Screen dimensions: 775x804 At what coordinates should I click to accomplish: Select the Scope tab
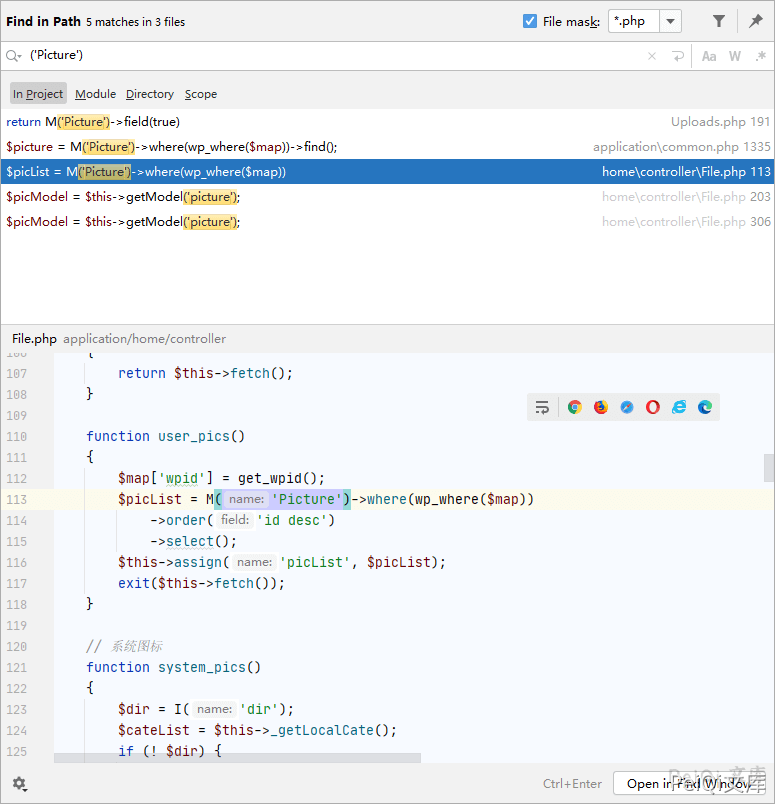[201, 94]
